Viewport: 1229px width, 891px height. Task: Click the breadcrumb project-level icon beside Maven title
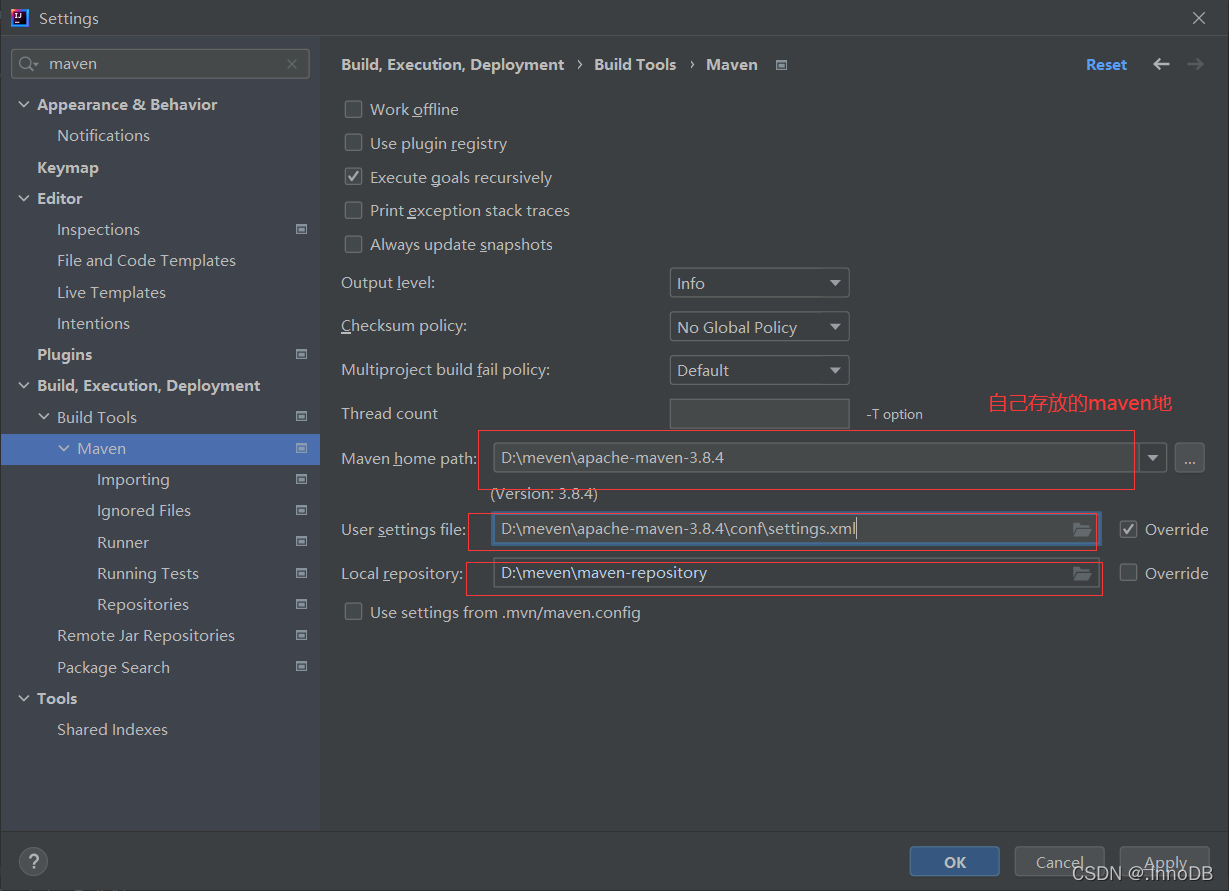[x=782, y=65]
